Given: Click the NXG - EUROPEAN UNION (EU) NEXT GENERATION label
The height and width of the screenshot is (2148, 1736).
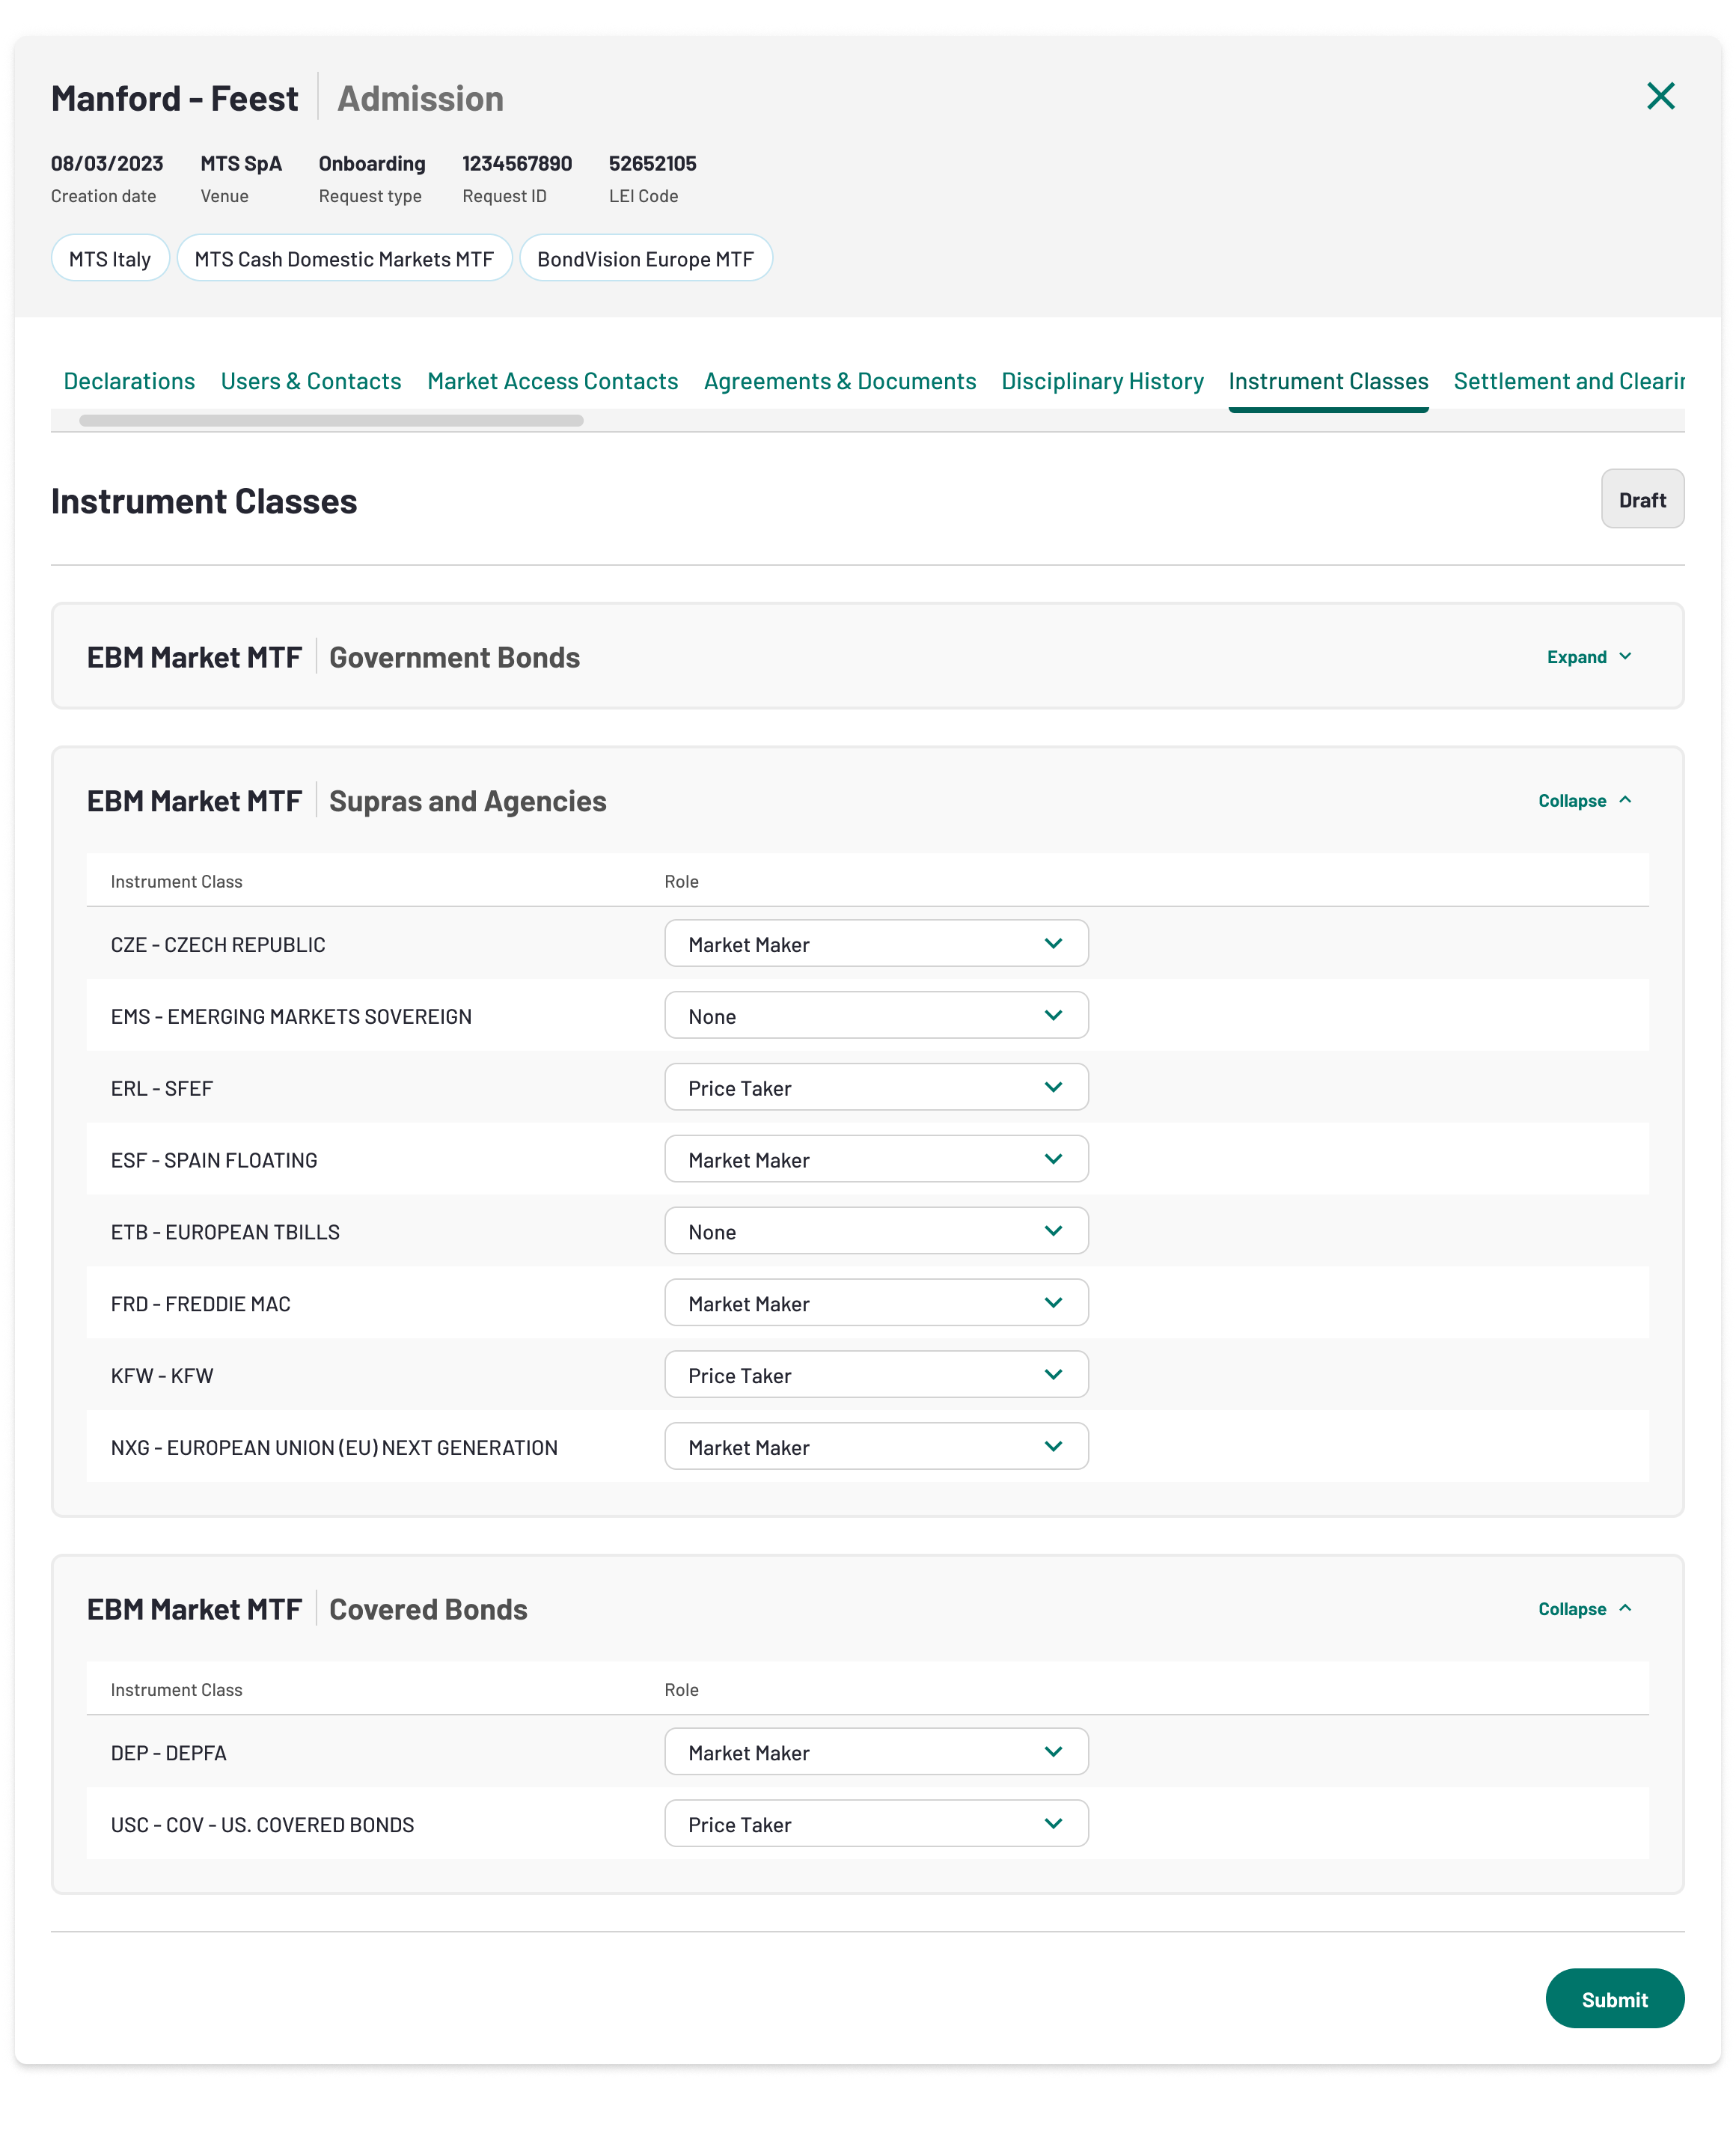Looking at the screenshot, I should click(334, 1449).
